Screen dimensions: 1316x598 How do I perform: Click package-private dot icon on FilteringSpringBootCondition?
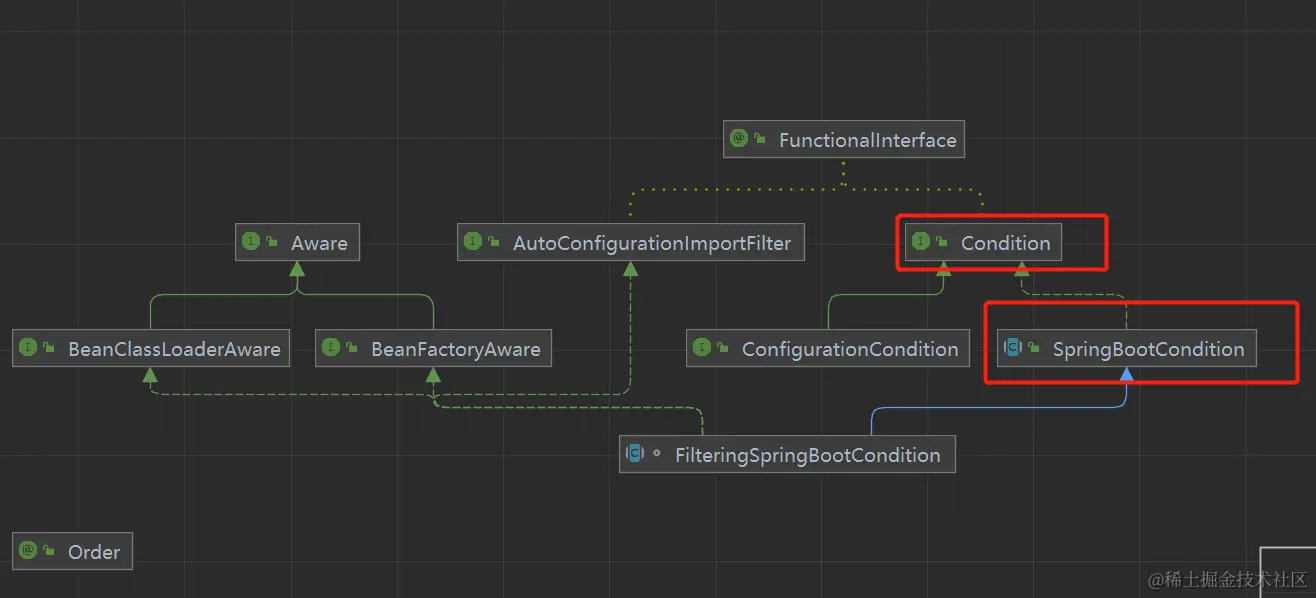pos(656,454)
